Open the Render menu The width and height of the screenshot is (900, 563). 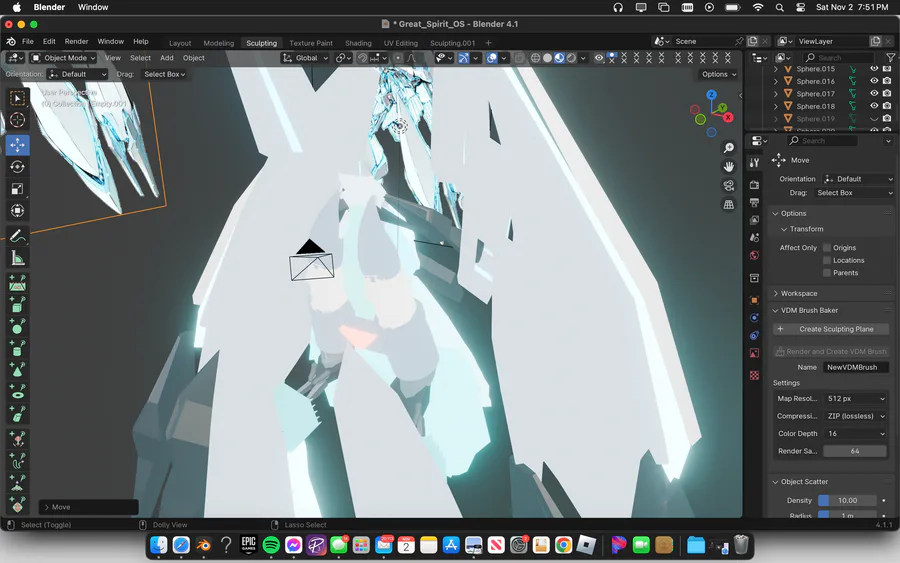tap(76, 41)
